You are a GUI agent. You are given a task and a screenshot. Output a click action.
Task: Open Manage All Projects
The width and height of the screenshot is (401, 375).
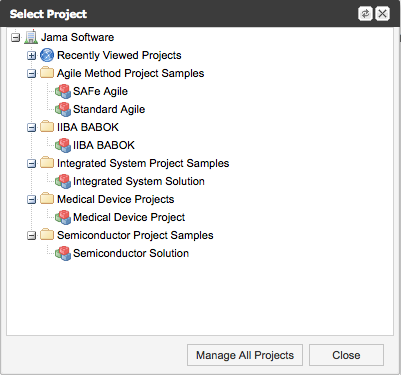pos(245,355)
